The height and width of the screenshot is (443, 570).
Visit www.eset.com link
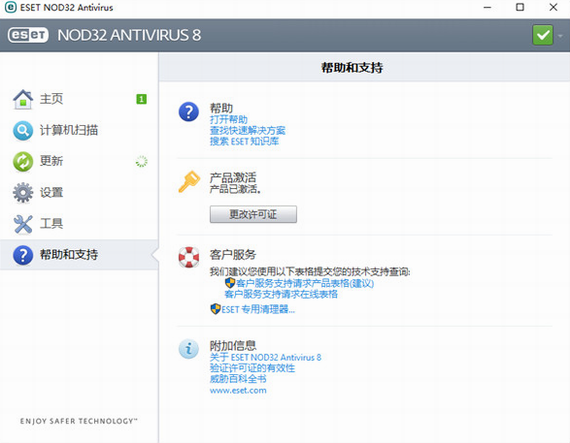(x=238, y=390)
